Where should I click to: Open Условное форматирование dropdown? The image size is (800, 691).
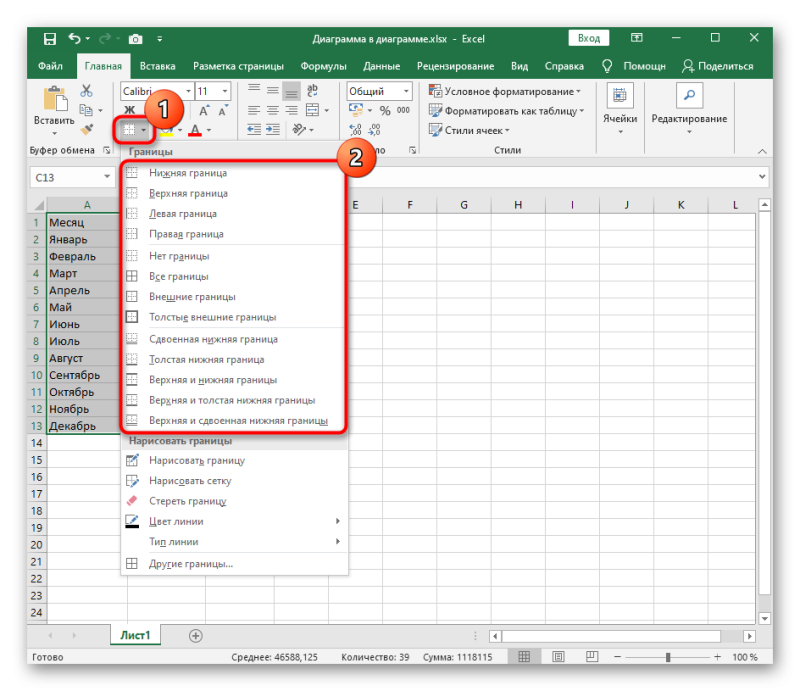505,91
